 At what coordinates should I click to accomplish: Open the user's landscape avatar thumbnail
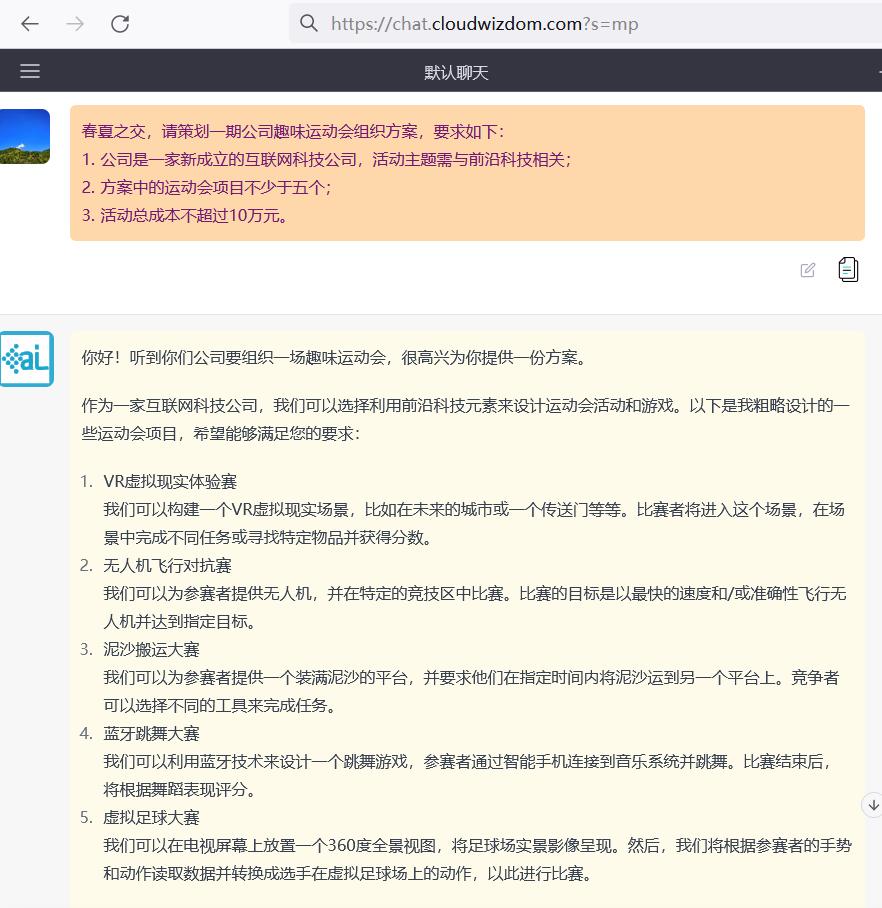(24, 134)
